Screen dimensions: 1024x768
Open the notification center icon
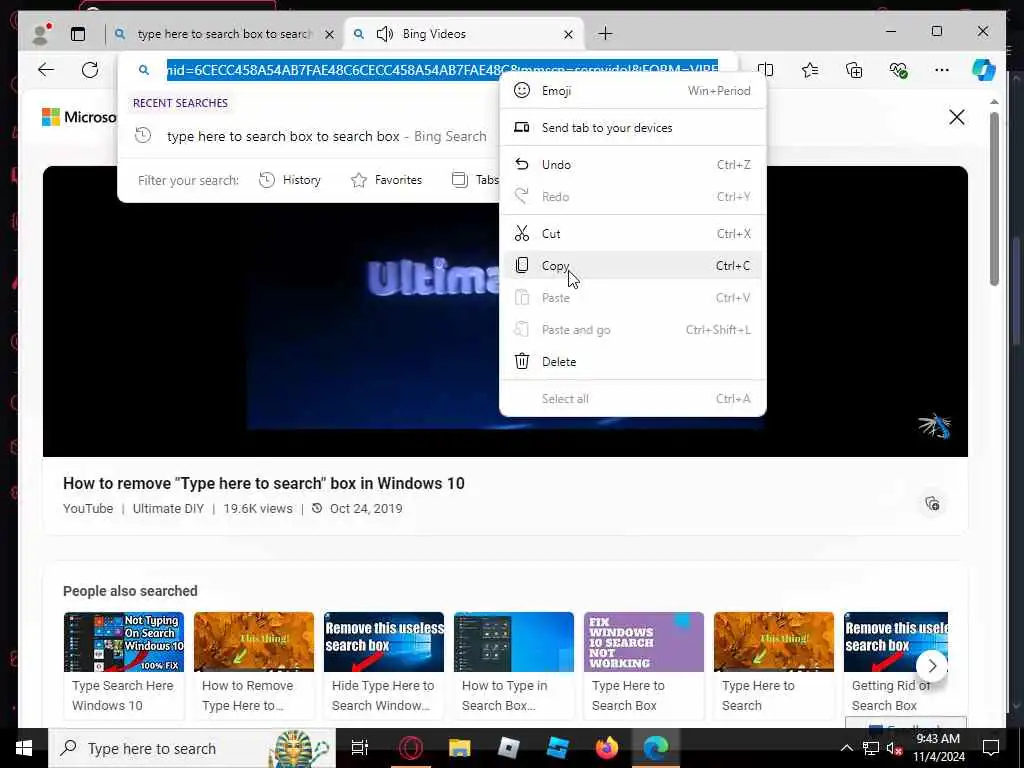(x=991, y=748)
